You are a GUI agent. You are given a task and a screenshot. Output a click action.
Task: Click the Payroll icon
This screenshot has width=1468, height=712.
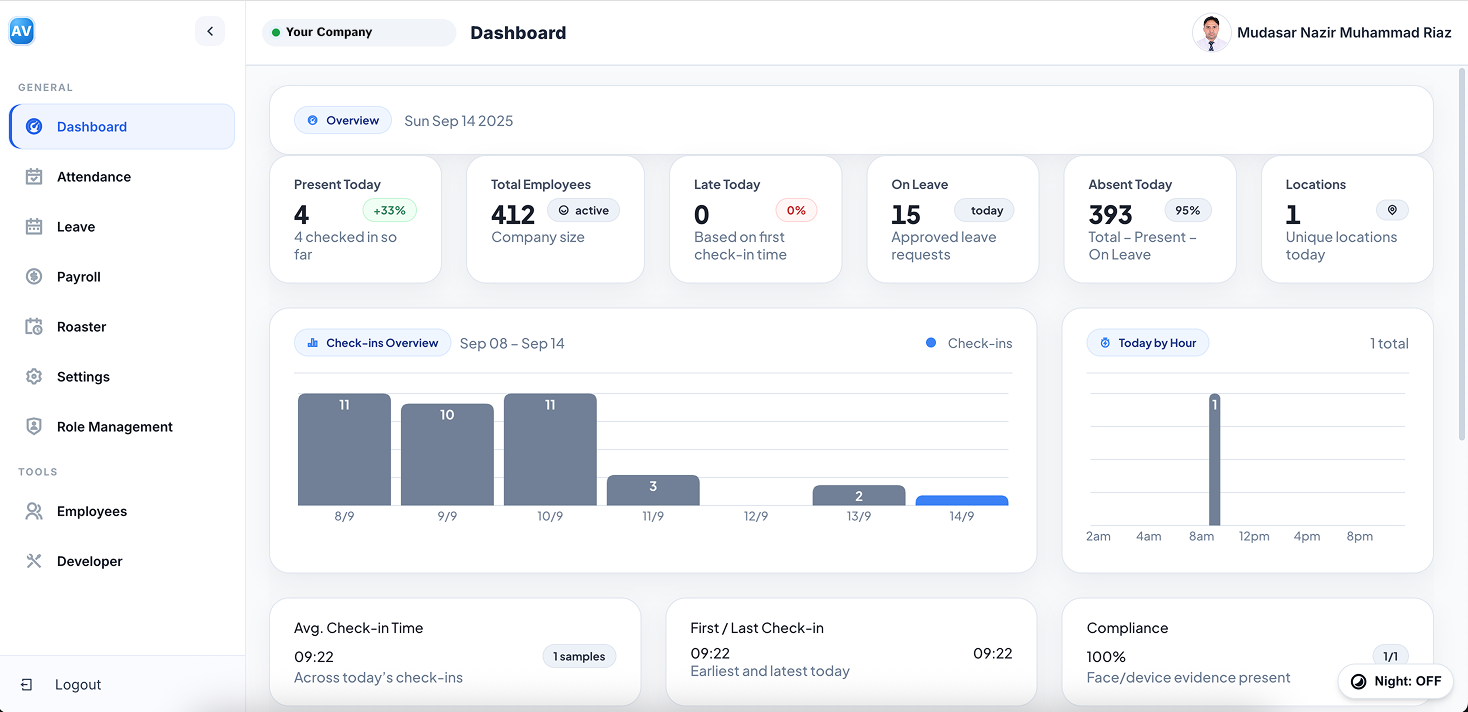pos(34,276)
